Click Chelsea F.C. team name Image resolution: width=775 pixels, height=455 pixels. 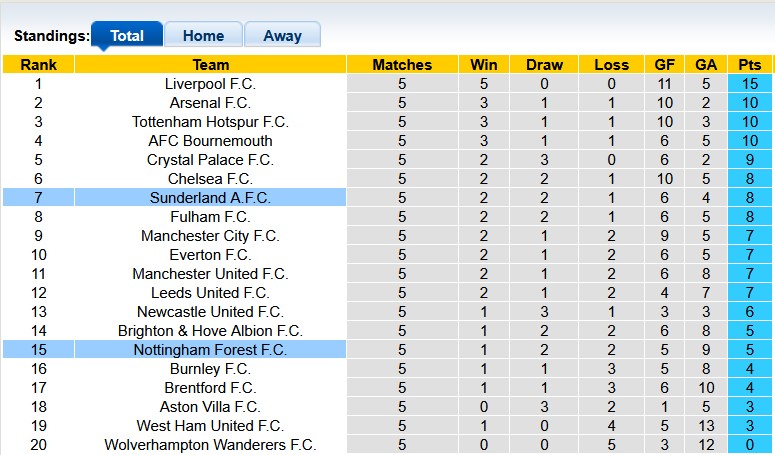210,179
